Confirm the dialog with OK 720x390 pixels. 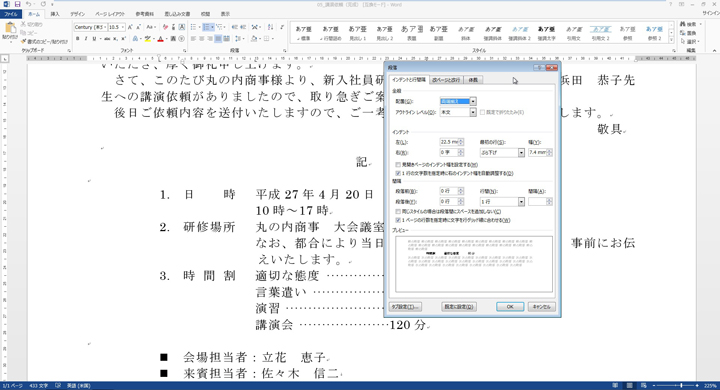(510, 307)
